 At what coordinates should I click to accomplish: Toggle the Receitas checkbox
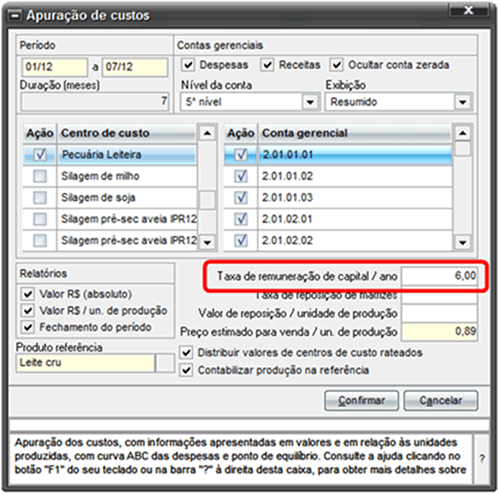267,65
